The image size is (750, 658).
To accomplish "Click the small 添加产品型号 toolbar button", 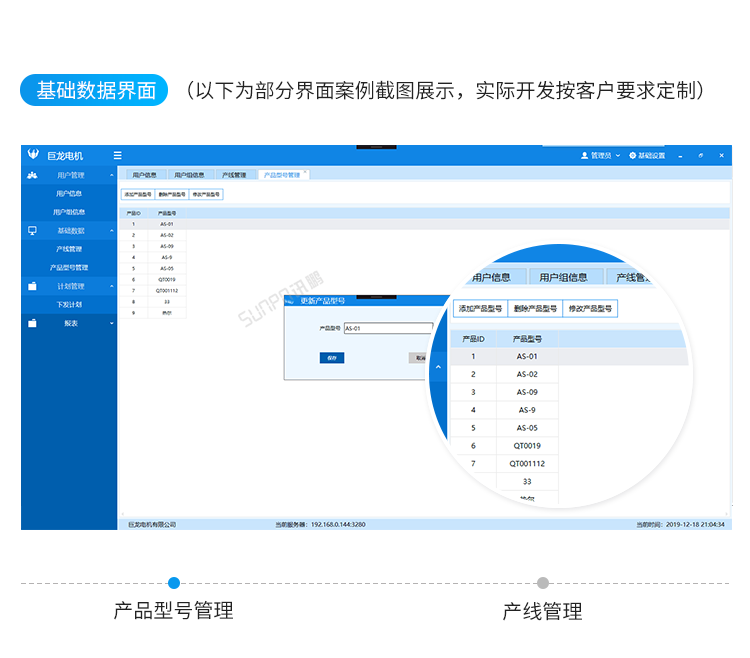I will (x=138, y=194).
